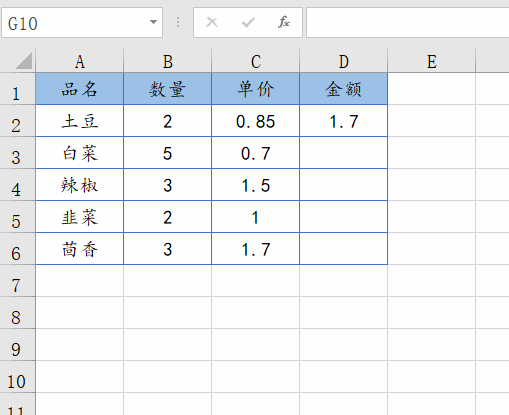Image resolution: width=509 pixels, height=415 pixels.
Task: Click the formula bar resize dots handle
Action: 178,22
